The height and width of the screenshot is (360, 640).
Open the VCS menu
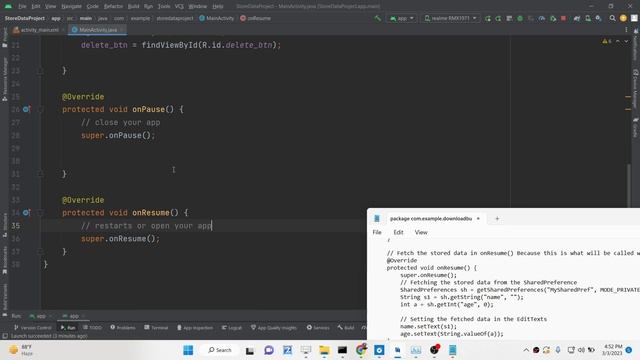(x=179, y=7)
